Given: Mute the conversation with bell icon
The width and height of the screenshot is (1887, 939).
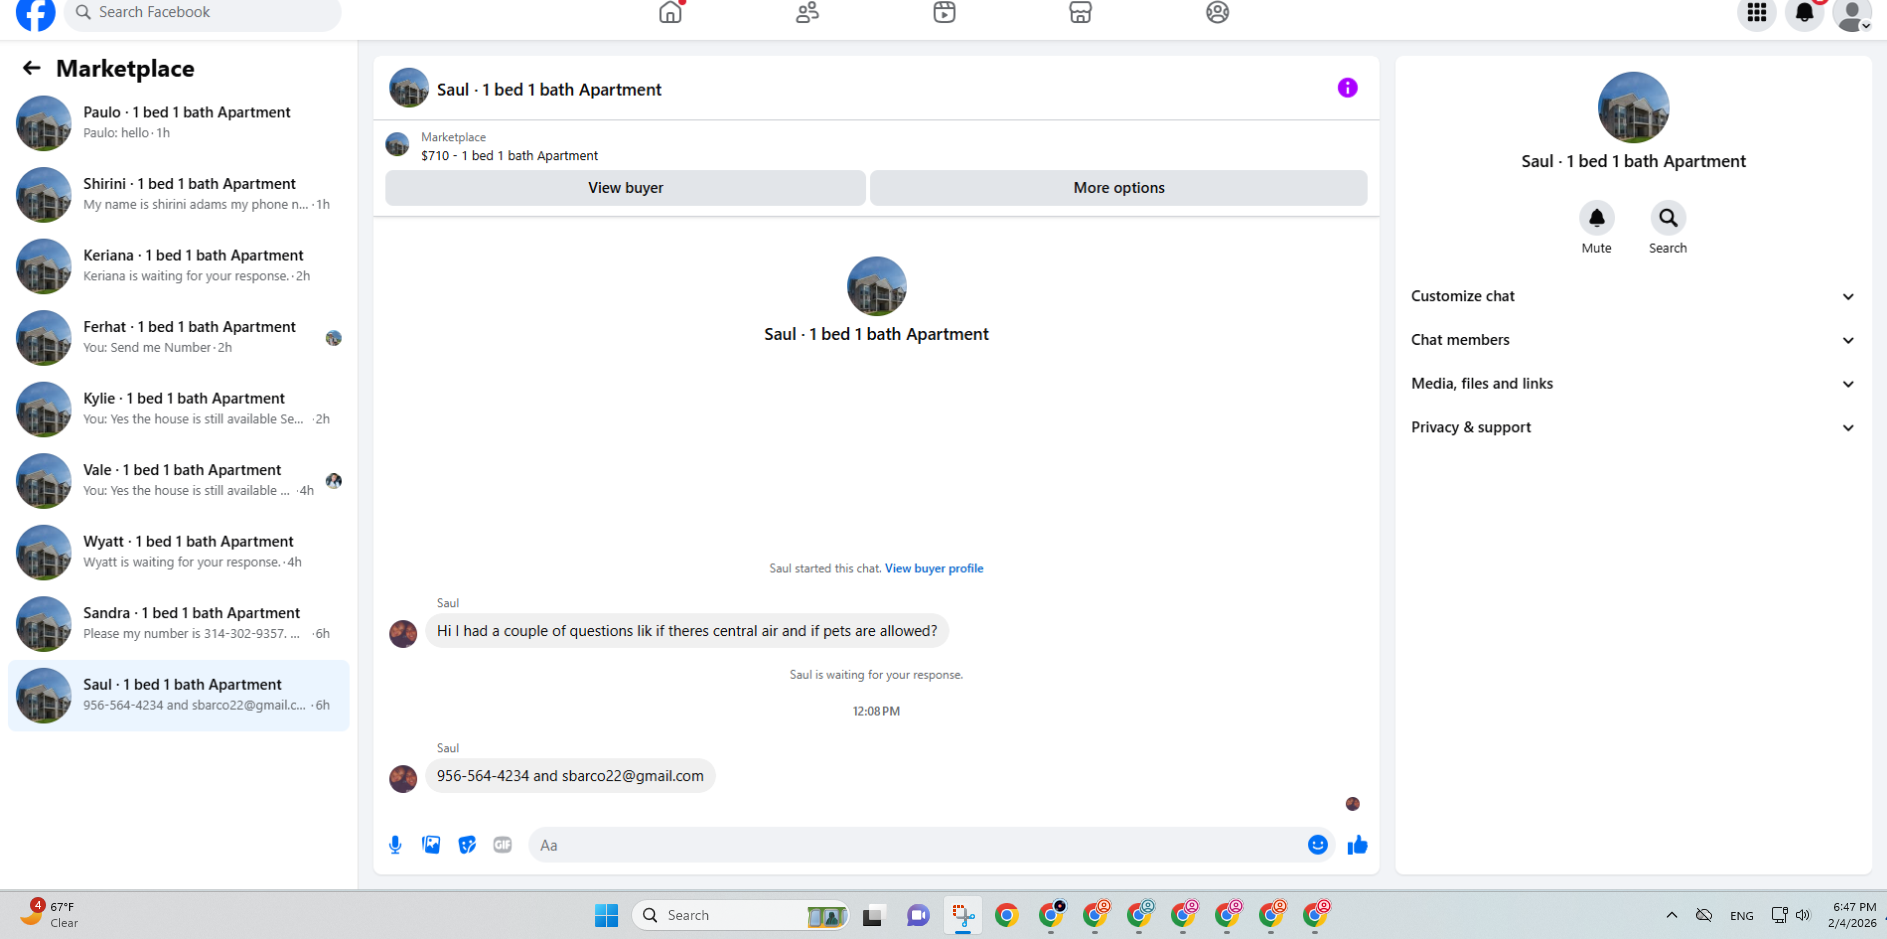Looking at the screenshot, I should click(1597, 218).
